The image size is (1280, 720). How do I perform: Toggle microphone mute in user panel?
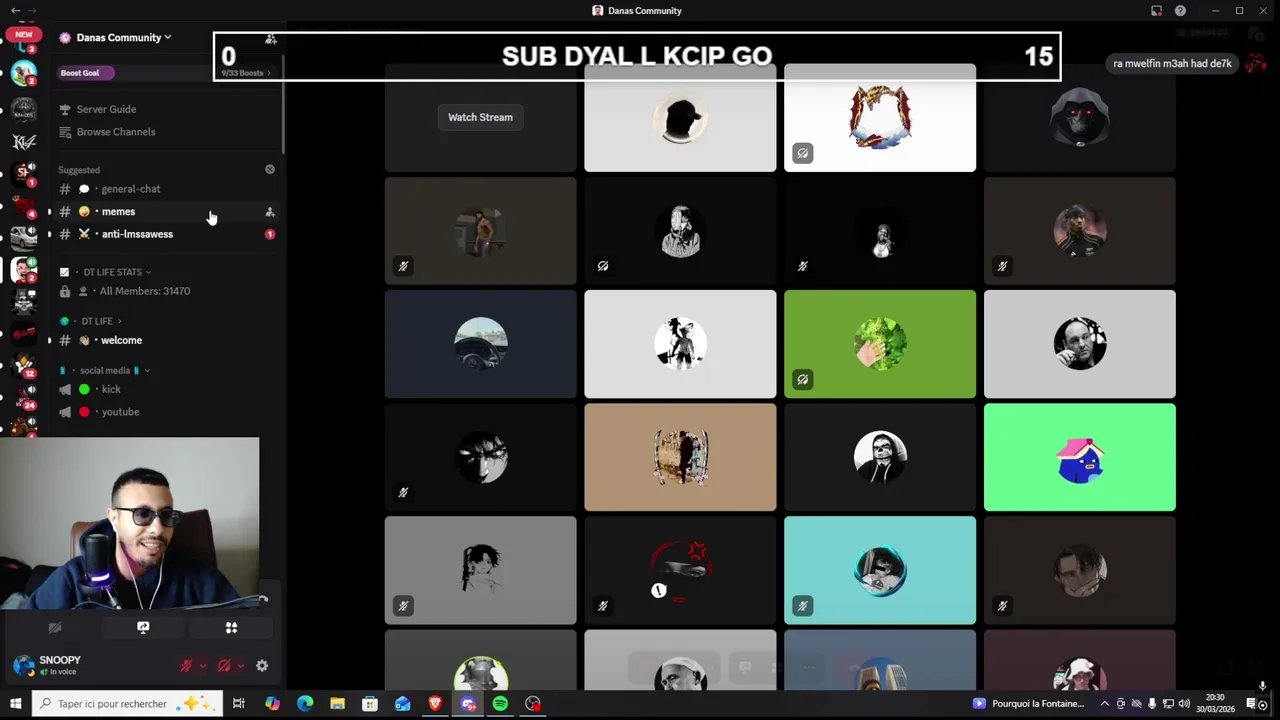[x=186, y=666]
